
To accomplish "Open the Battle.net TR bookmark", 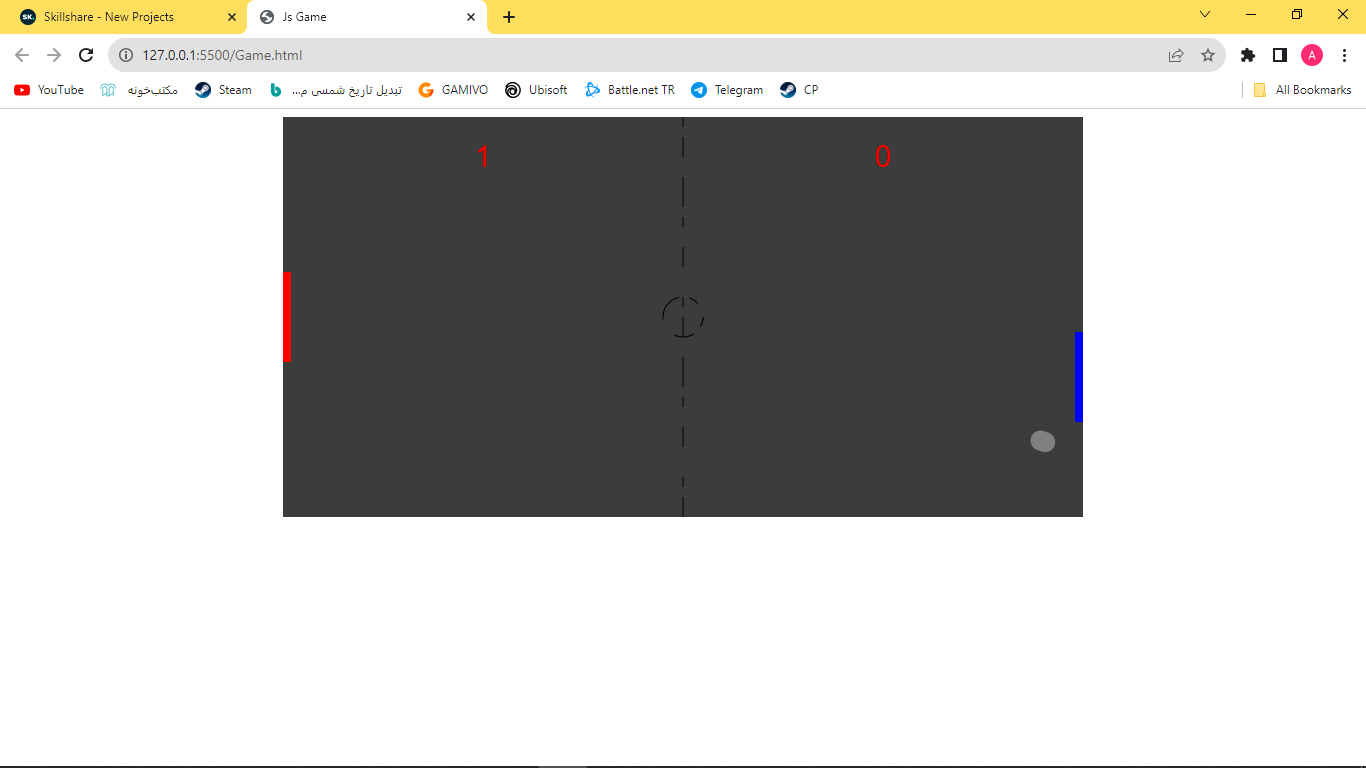I will (x=630, y=90).
